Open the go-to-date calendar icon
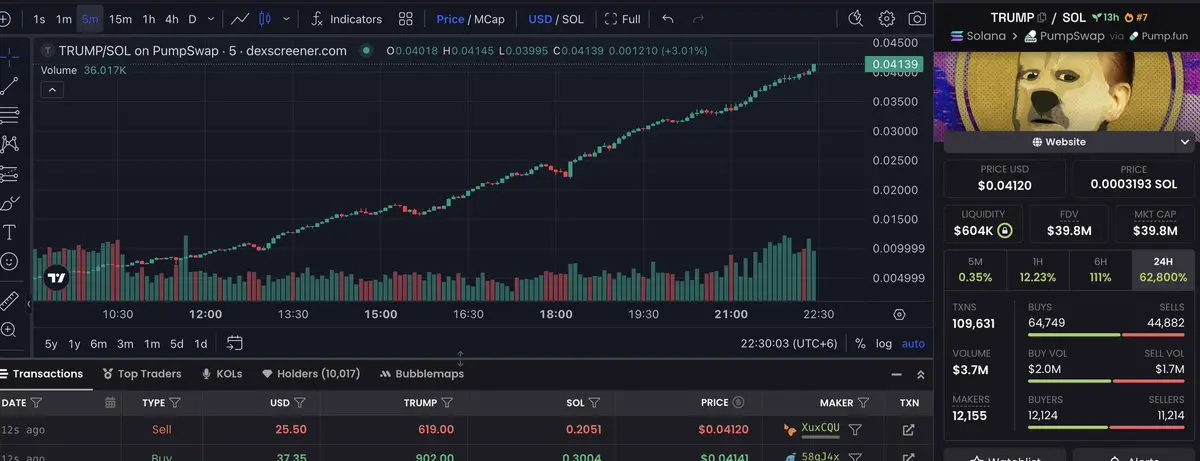This screenshot has height=461, width=1200. coord(235,343)
